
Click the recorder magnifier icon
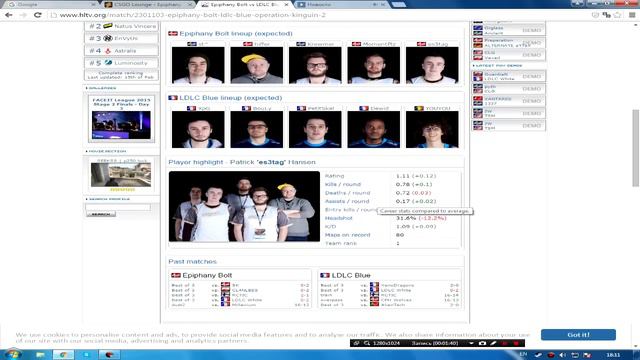367,343
